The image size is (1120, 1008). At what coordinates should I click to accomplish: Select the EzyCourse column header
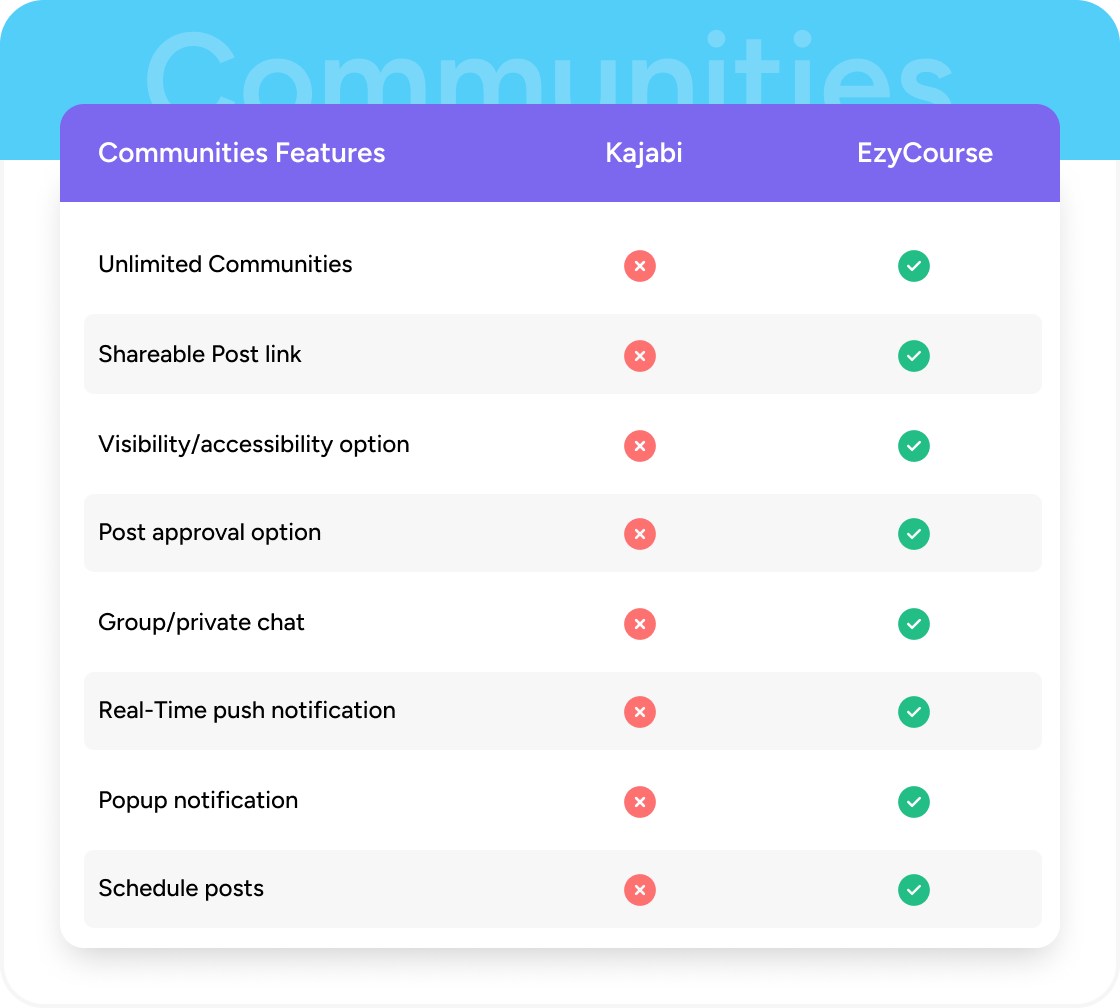tap(925, 153)
